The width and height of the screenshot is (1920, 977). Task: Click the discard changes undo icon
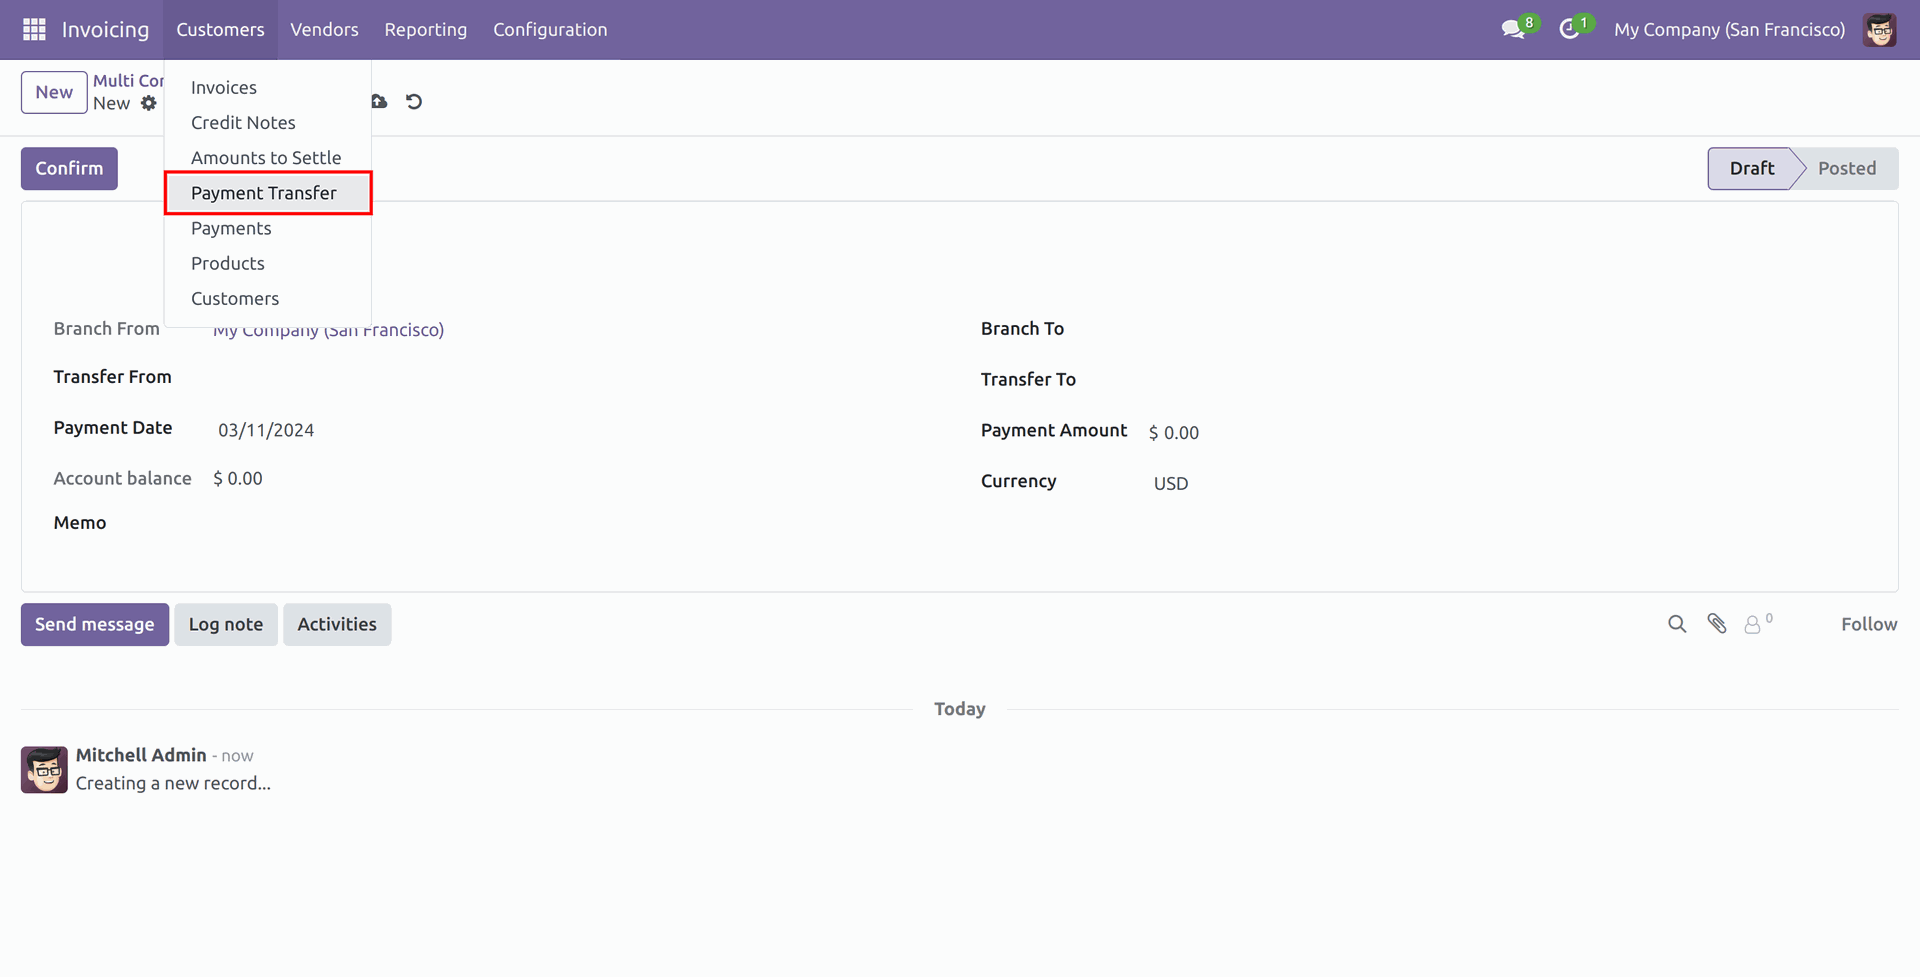[x=414, y=101]
